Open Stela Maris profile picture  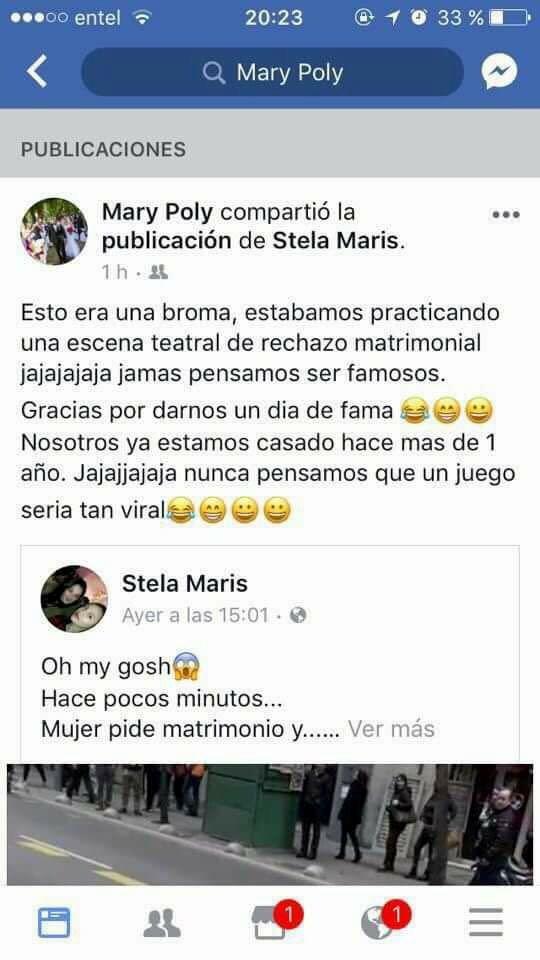click(74, 598)
